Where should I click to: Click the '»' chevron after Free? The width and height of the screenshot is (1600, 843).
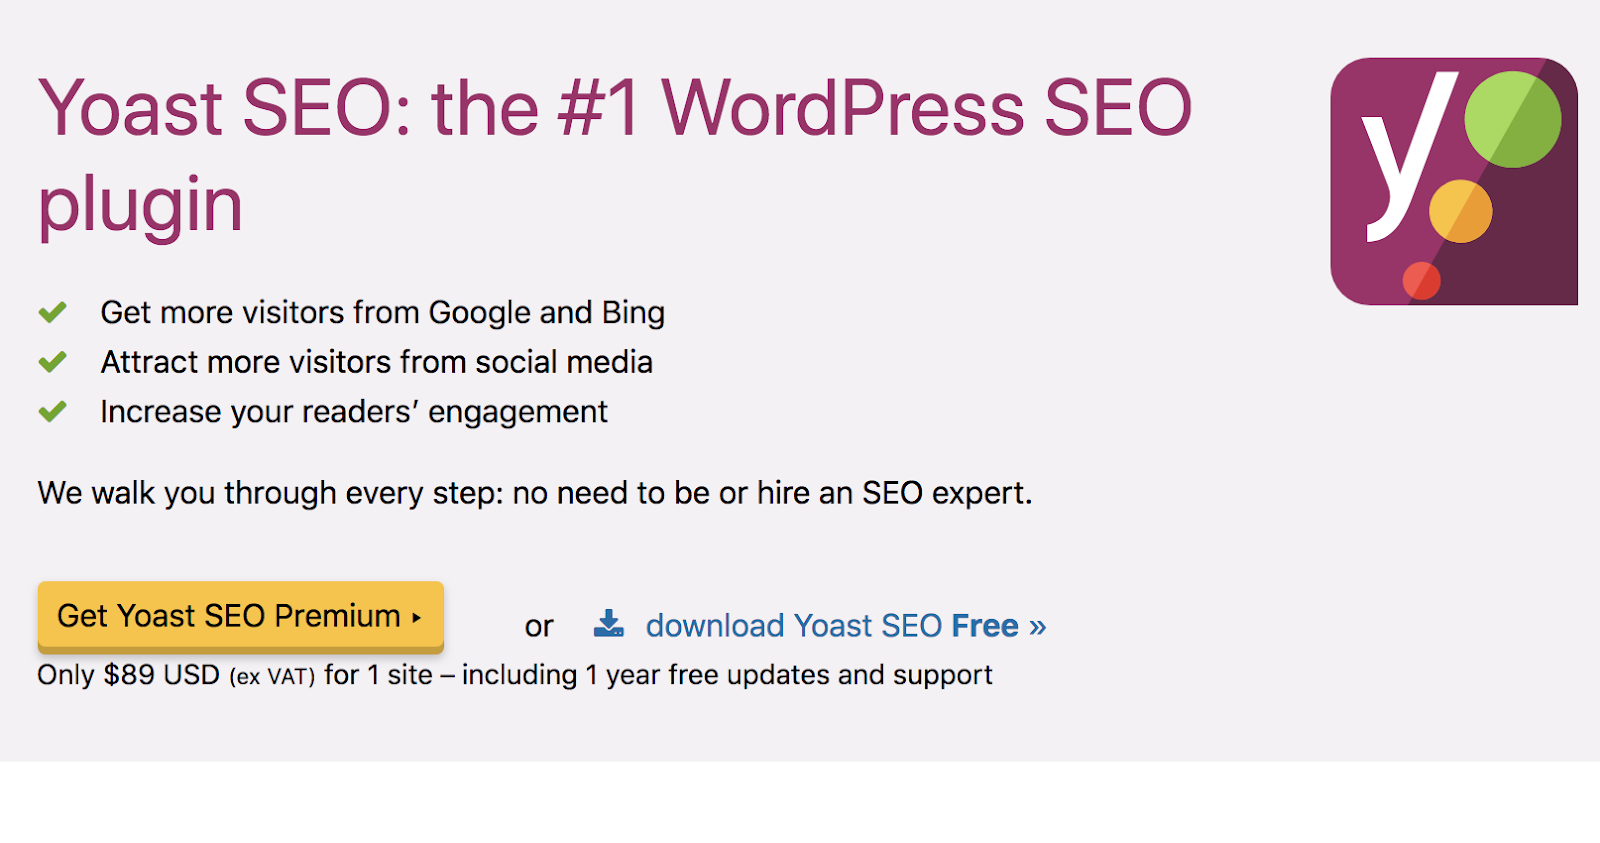click(x=1037, y=626)
